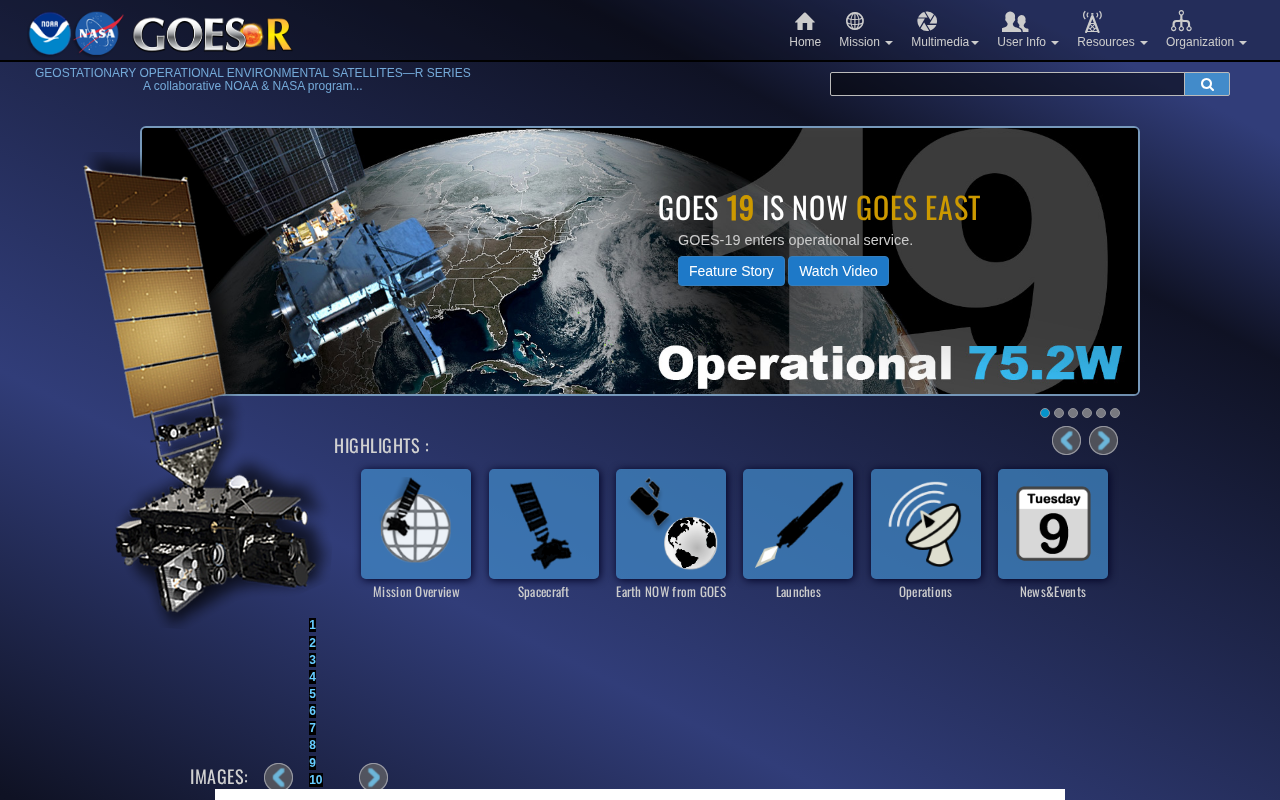Click the Images next arrow

(373, 777)
